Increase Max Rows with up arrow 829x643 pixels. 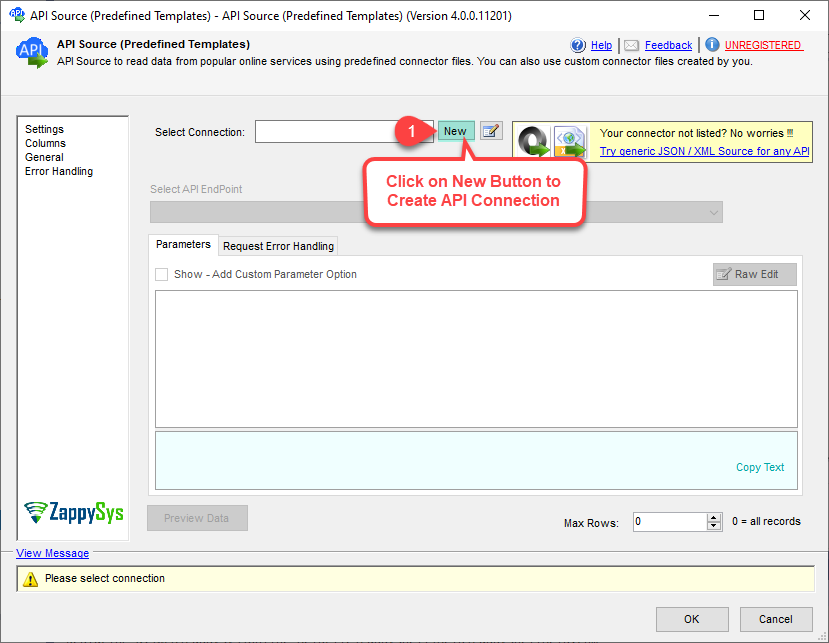point(714,517)
